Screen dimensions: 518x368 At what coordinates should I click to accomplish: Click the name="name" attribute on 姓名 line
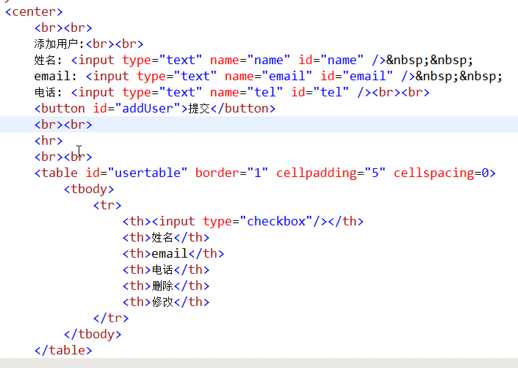point(250,60)
